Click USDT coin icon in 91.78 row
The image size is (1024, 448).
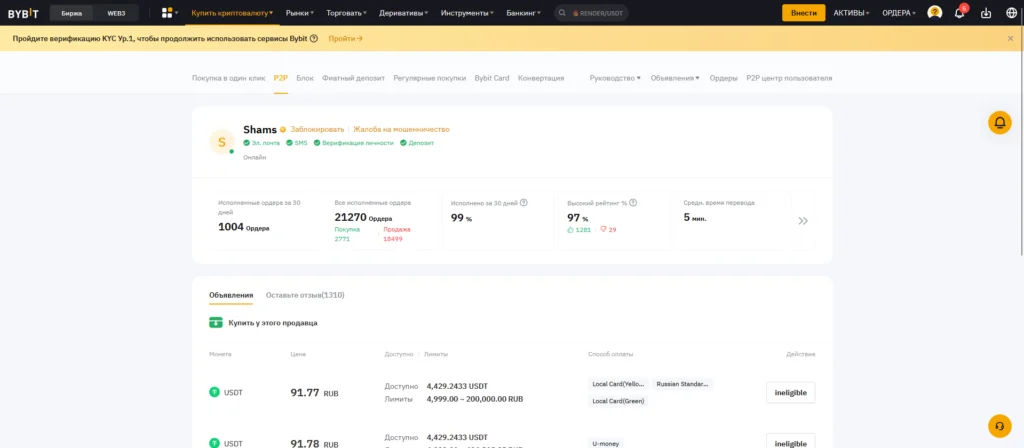pyautogui.click(x=214, y=443)
